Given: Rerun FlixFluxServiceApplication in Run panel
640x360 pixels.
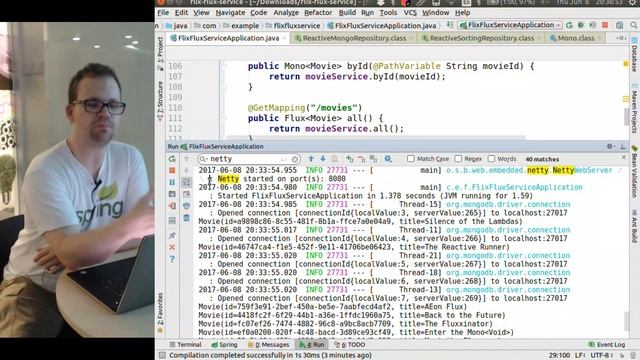Looking at the screenshot, I should [172, 159].
